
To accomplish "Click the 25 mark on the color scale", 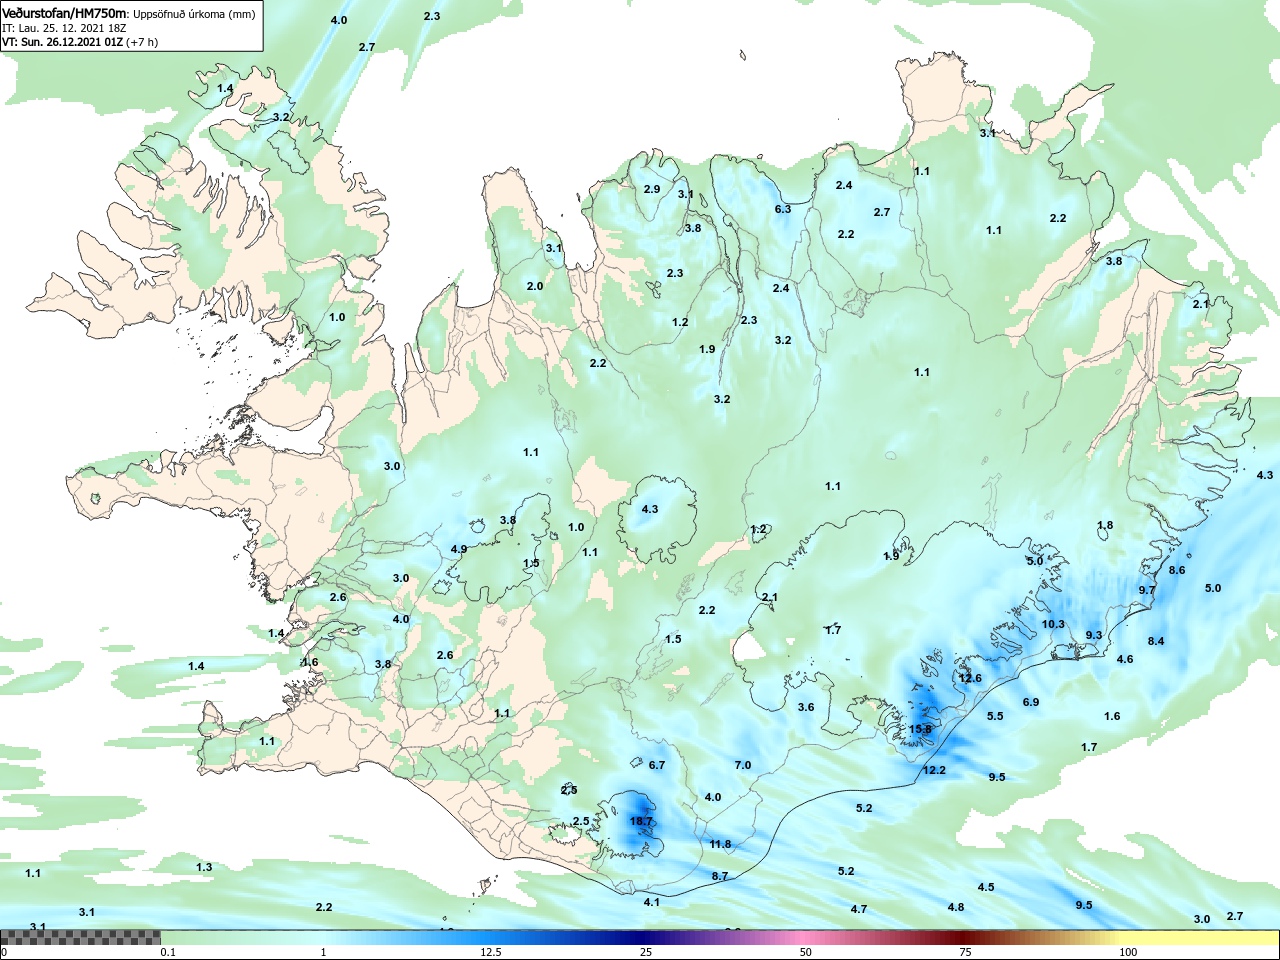I will coord(647,953).
